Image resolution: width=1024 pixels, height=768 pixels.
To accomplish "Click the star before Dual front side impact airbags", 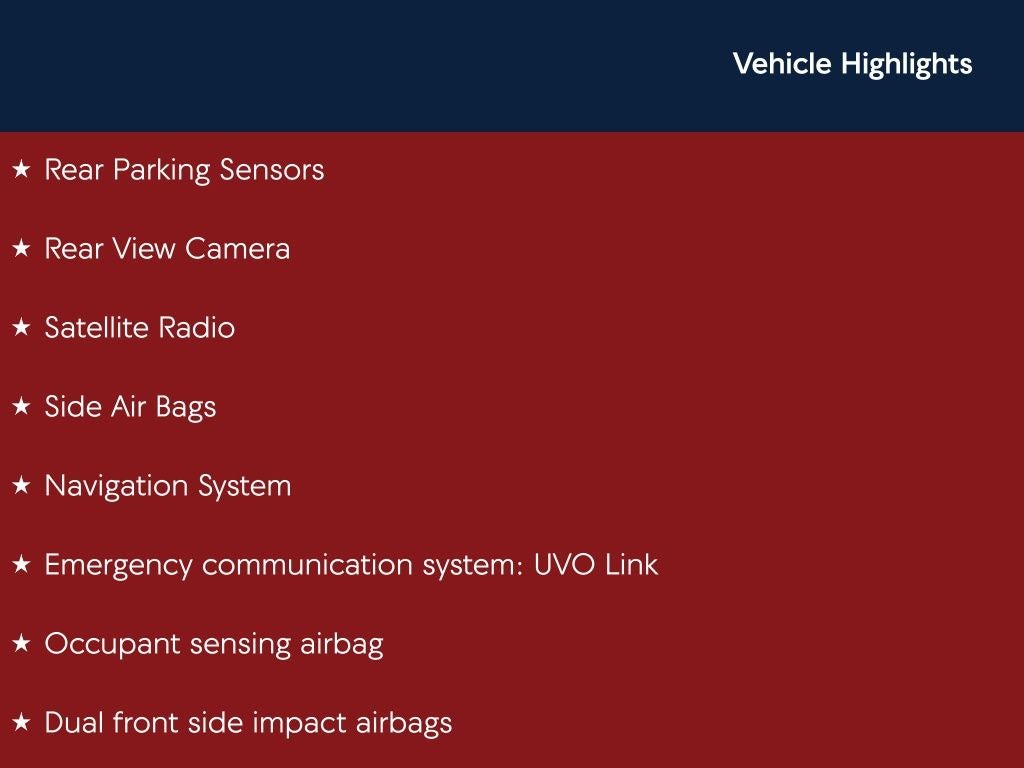I will click(21, 724).
